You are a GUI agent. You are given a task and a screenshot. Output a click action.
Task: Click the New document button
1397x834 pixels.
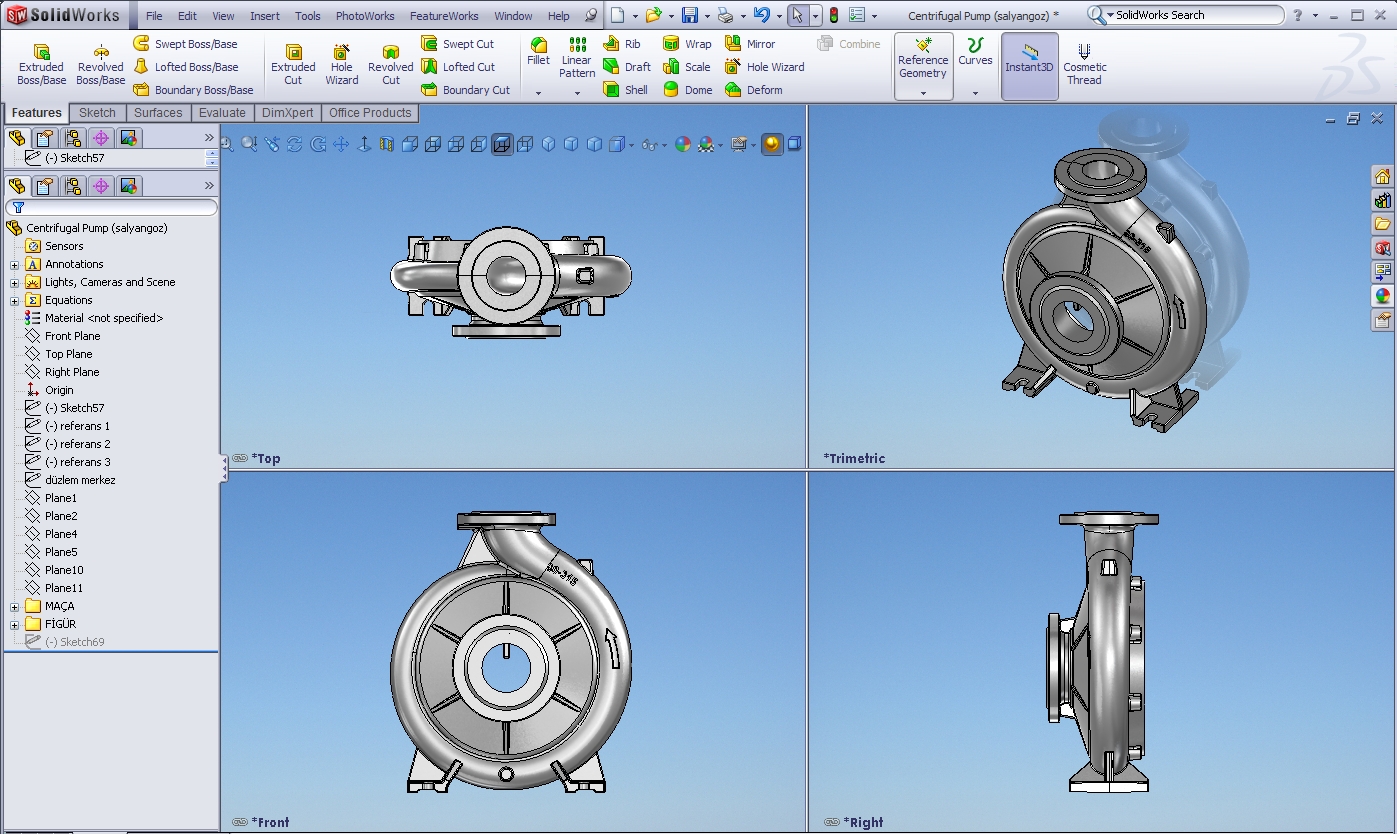pos(618,15)
